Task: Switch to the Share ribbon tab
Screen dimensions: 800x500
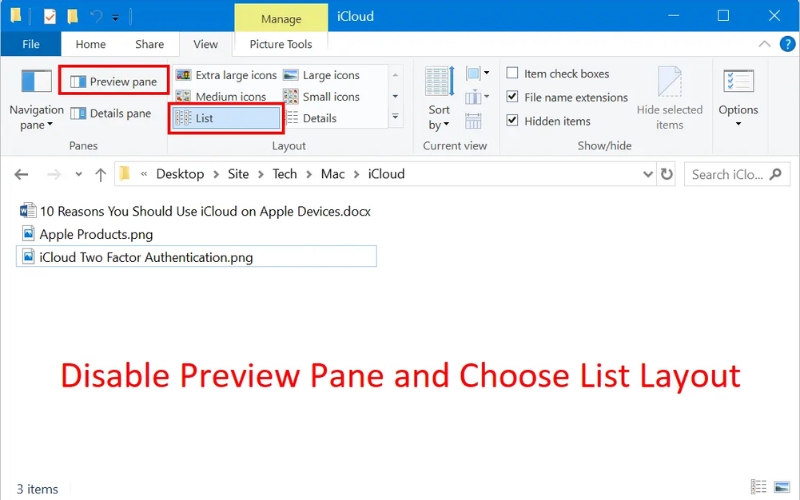Action: 149,44
